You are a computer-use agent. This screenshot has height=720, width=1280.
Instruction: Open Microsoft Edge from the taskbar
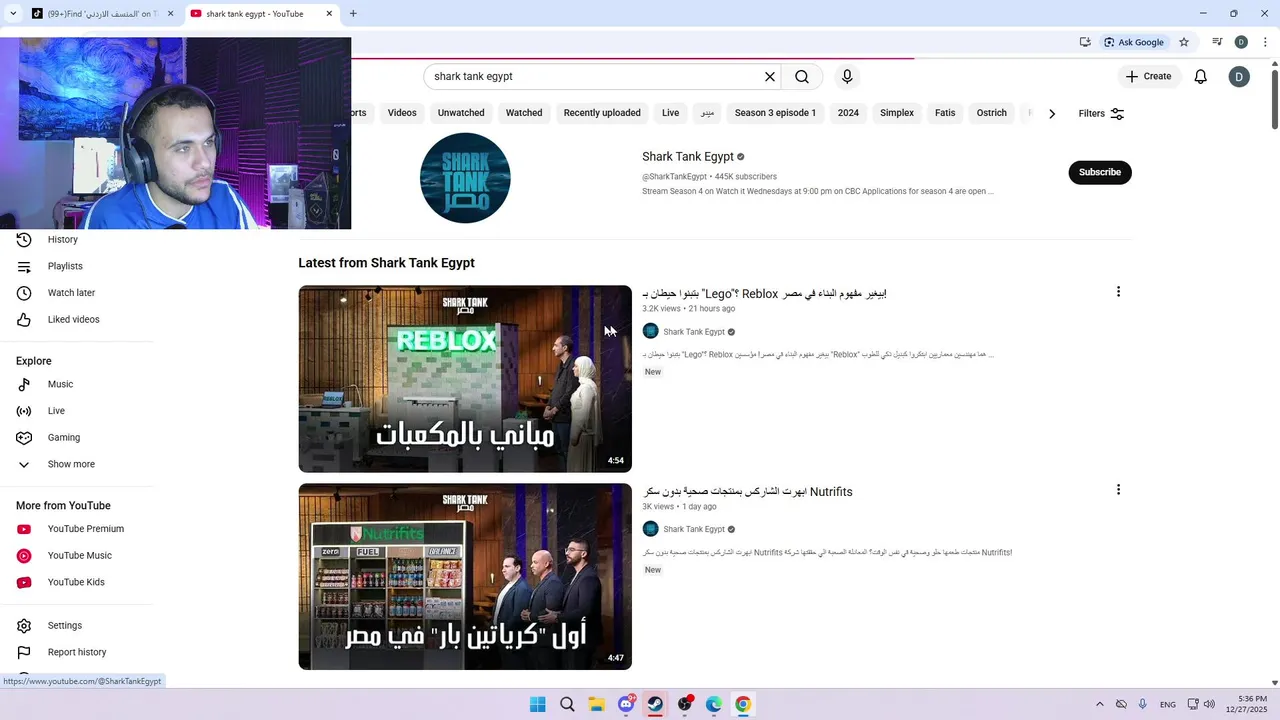click(714, 704)
